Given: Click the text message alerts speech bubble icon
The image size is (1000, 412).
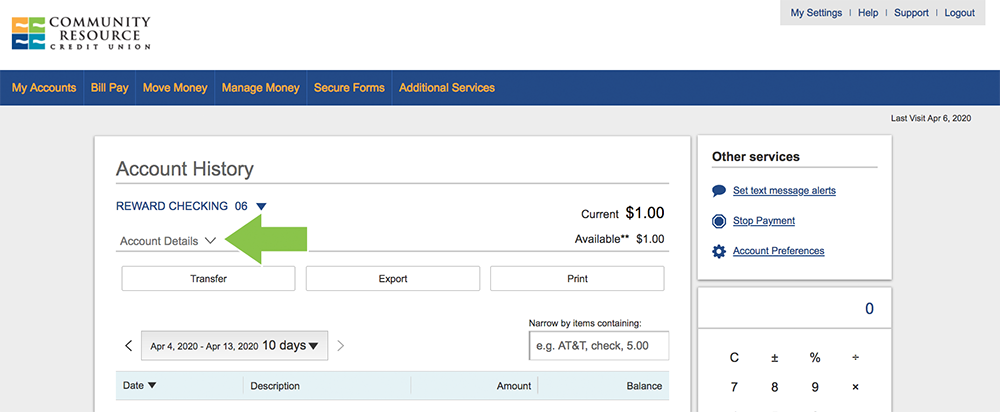Looking at the screenshot, I should coord(719,191).
